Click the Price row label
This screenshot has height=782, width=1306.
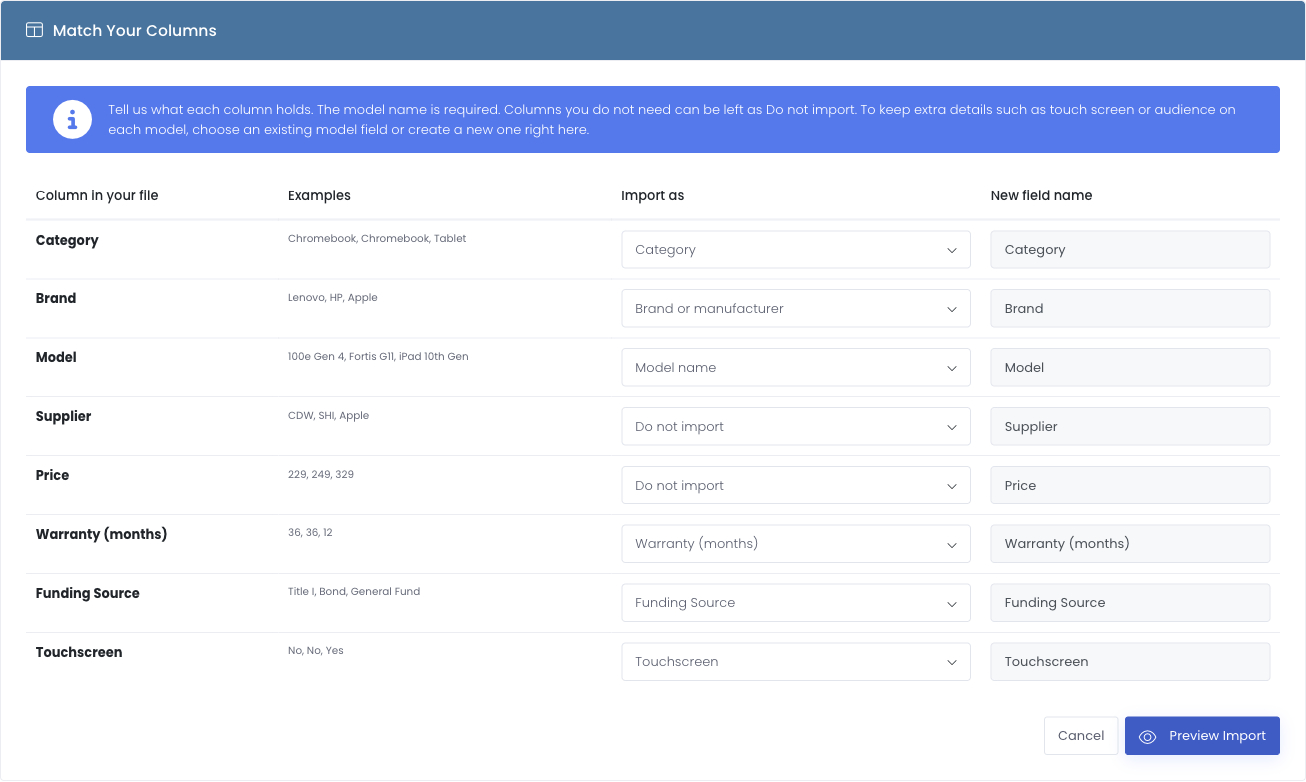[53, 476]
